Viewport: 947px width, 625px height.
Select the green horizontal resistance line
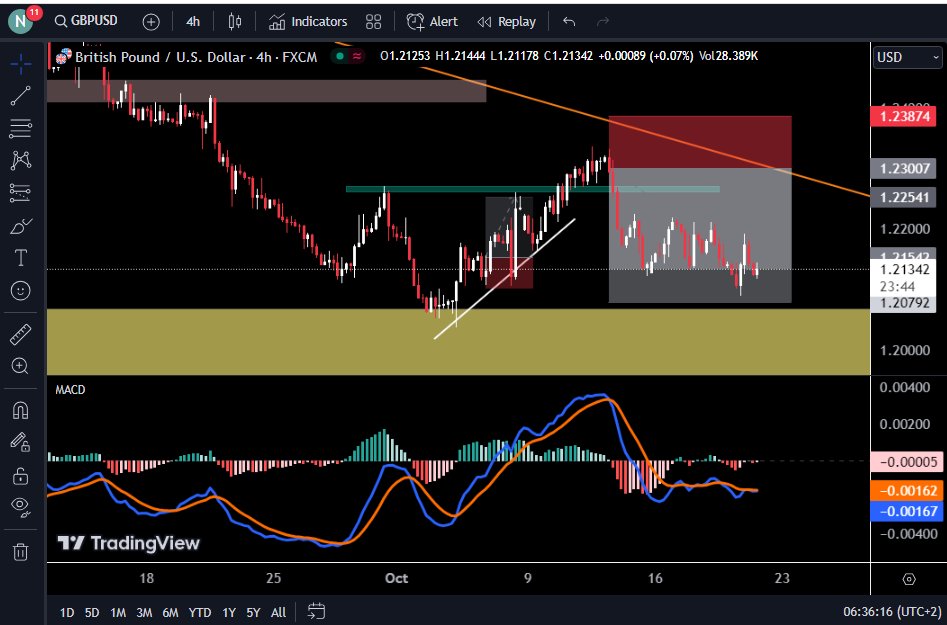tap(532, 189)
